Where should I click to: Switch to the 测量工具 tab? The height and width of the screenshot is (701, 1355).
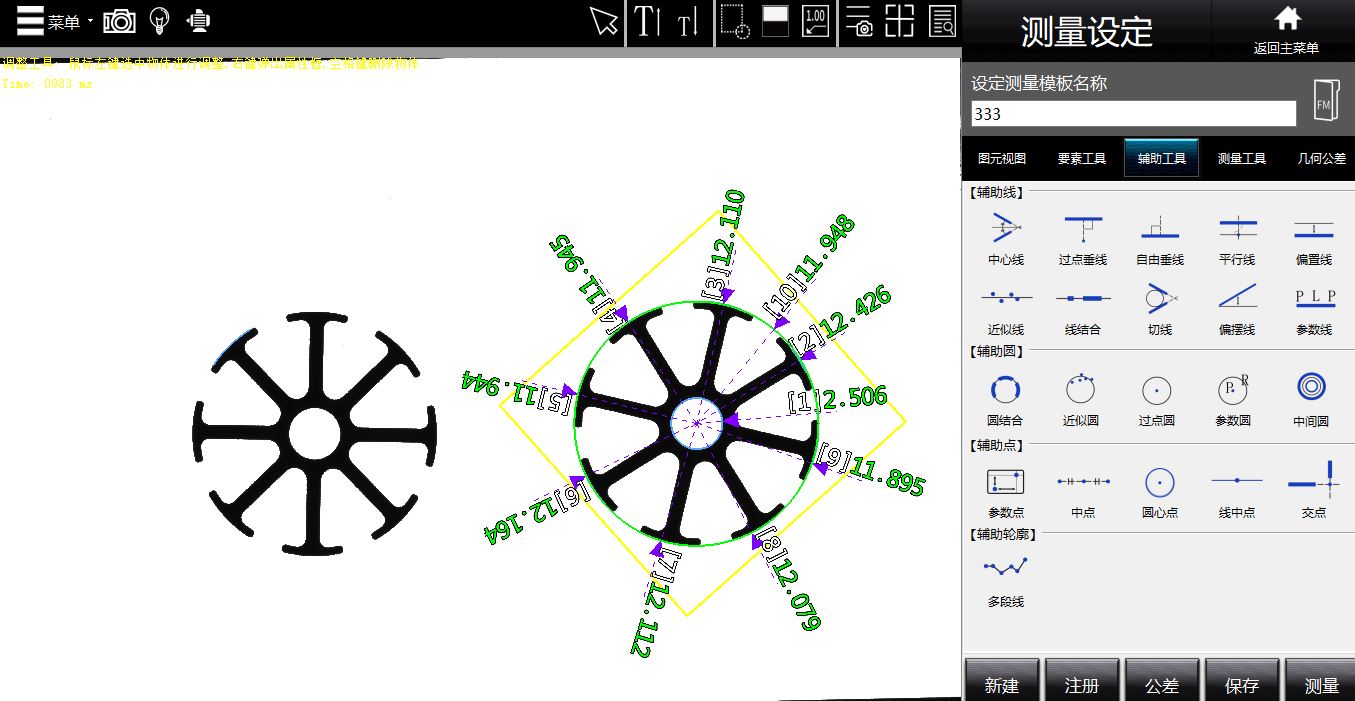[x=1241, y=158]
